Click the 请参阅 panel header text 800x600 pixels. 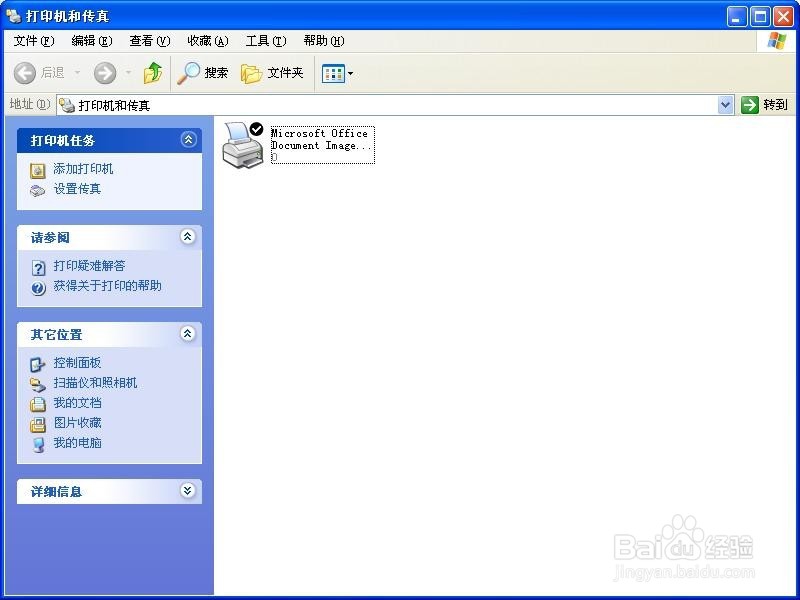point(50,238)
